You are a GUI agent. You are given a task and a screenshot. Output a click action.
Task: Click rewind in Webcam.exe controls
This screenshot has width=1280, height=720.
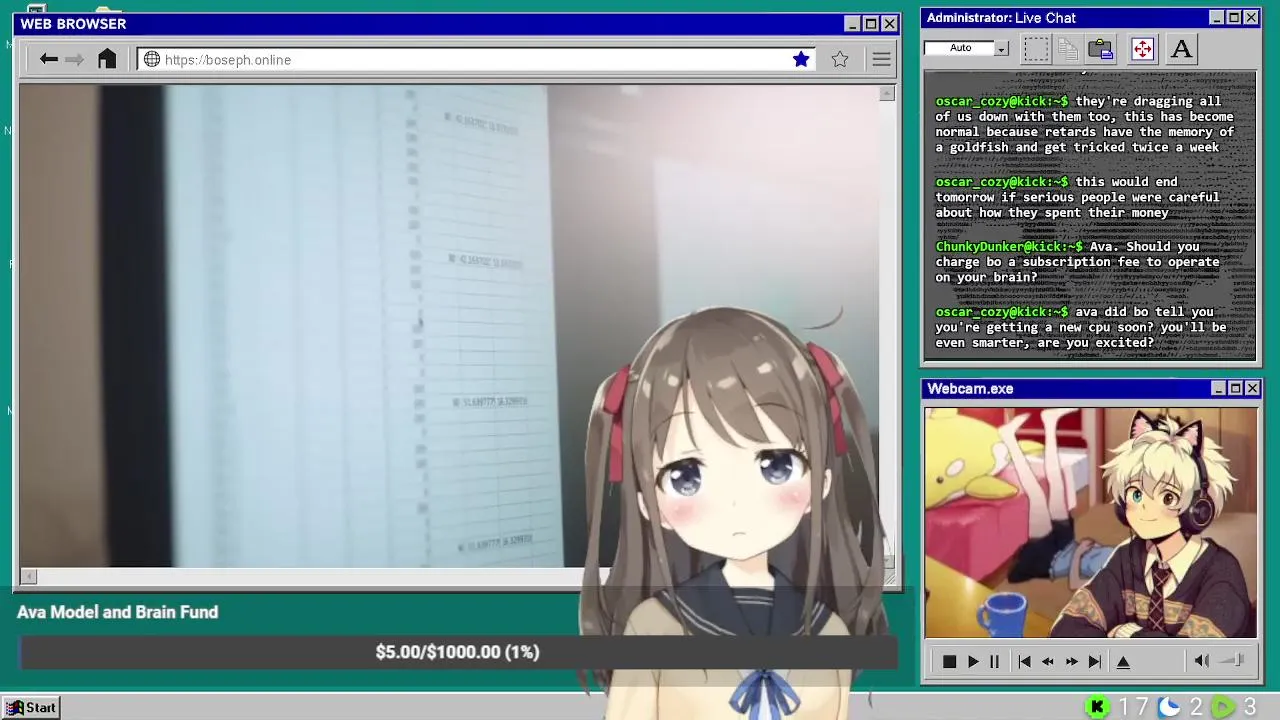1047,661
